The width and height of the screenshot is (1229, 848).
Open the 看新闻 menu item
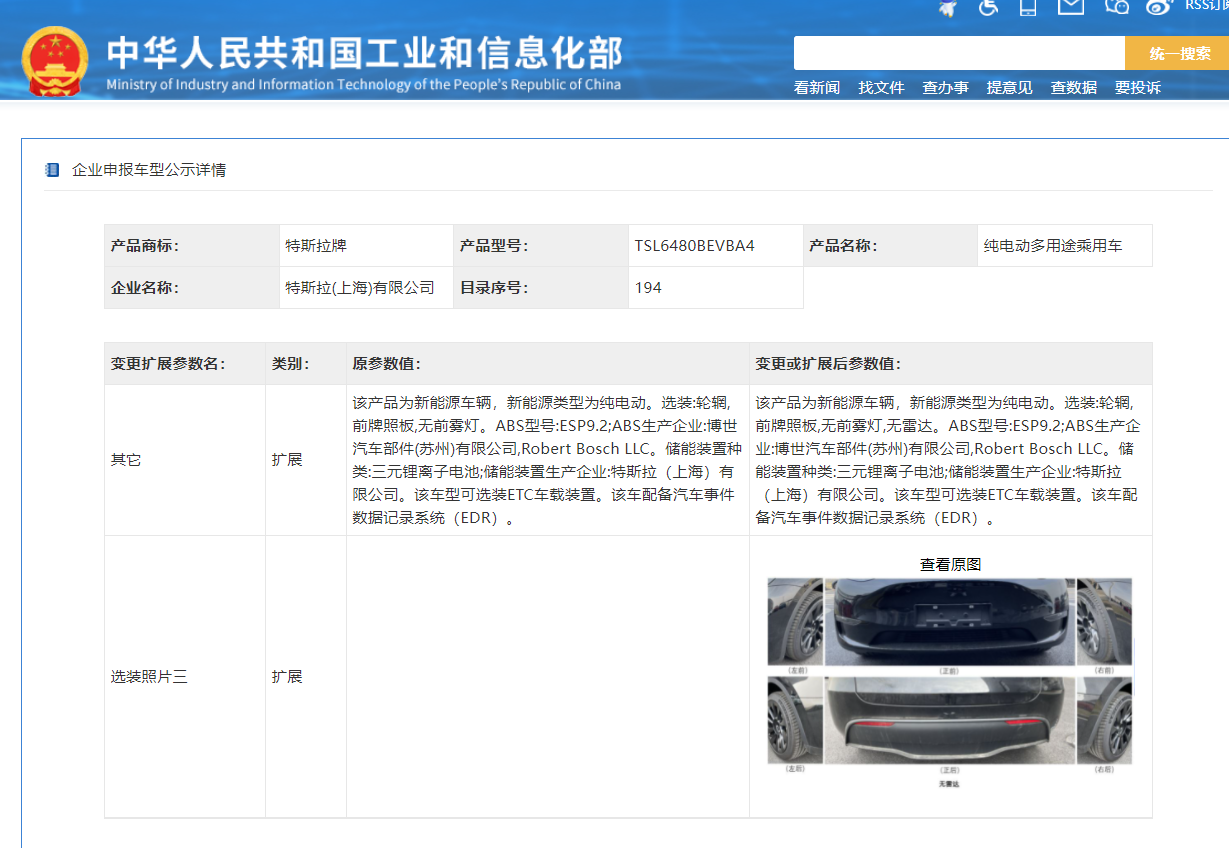(816, 88)
